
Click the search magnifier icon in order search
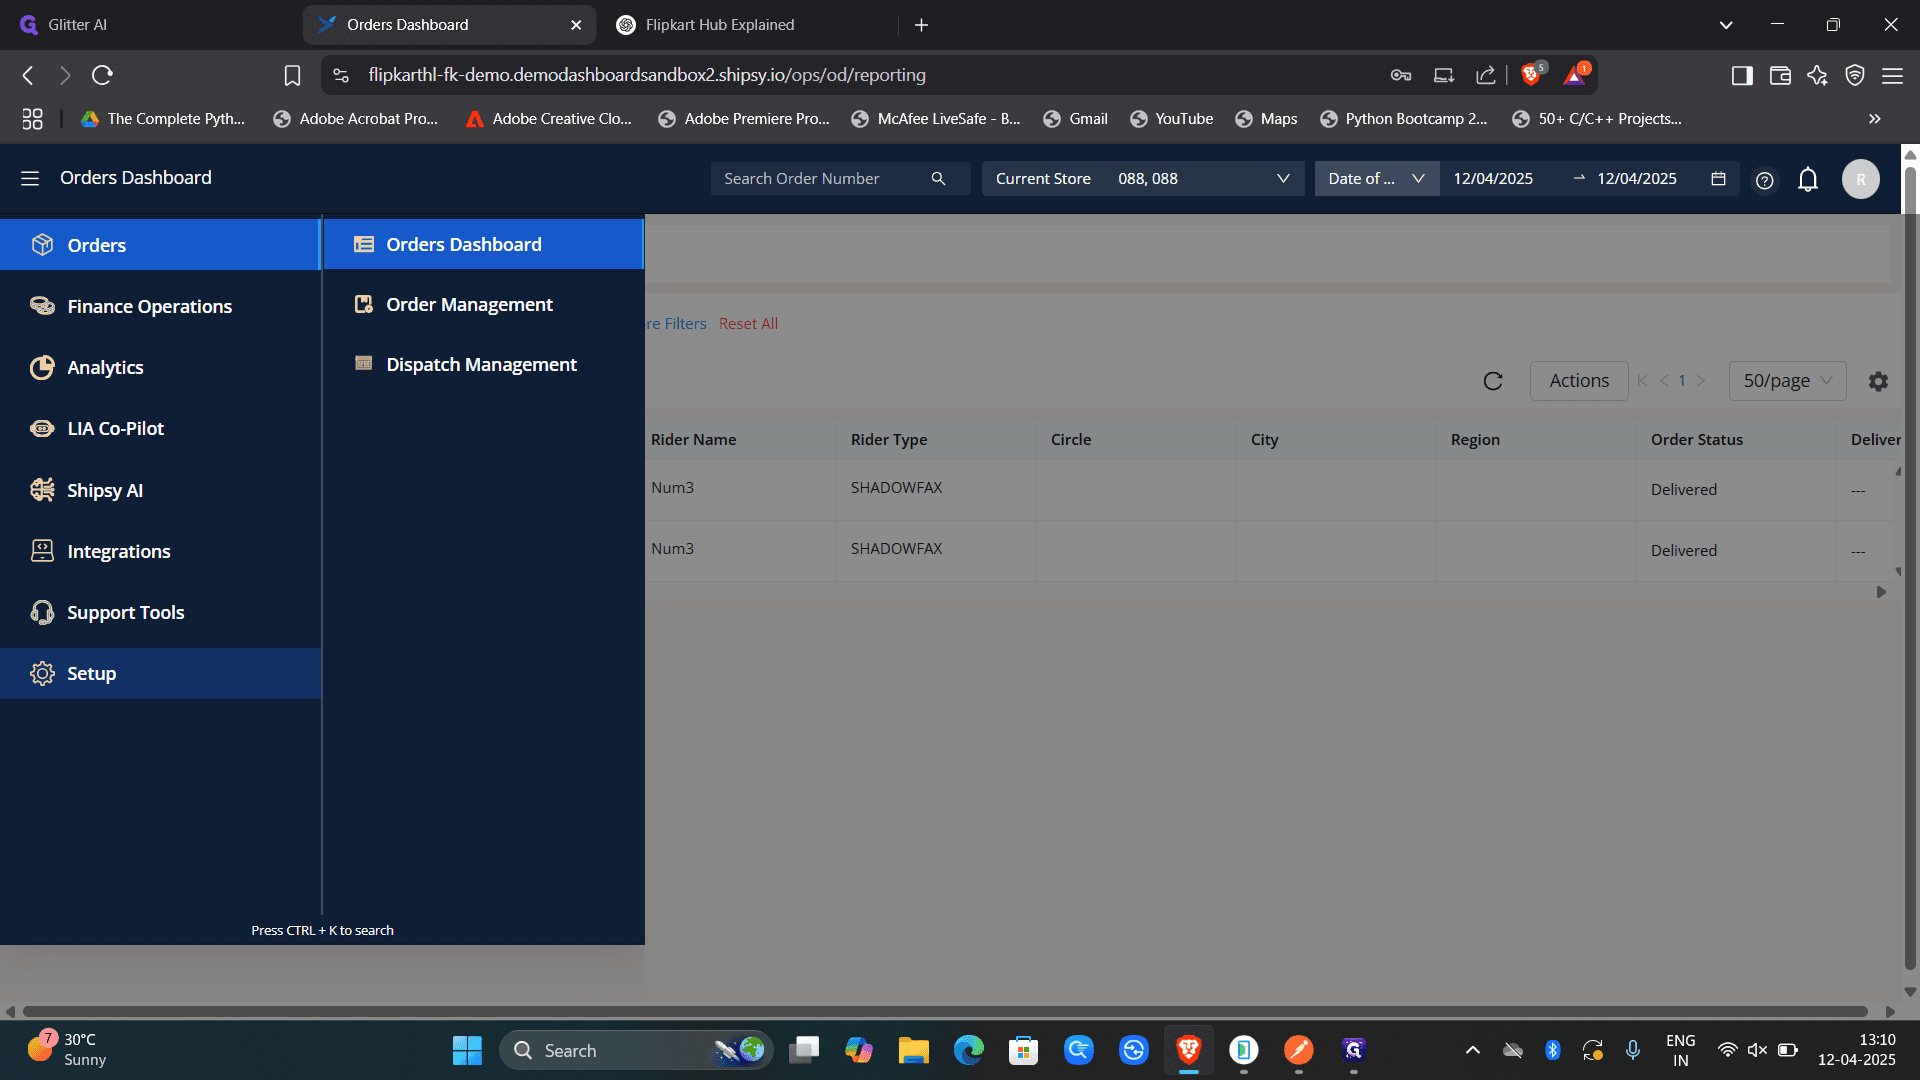coord(938,178)
